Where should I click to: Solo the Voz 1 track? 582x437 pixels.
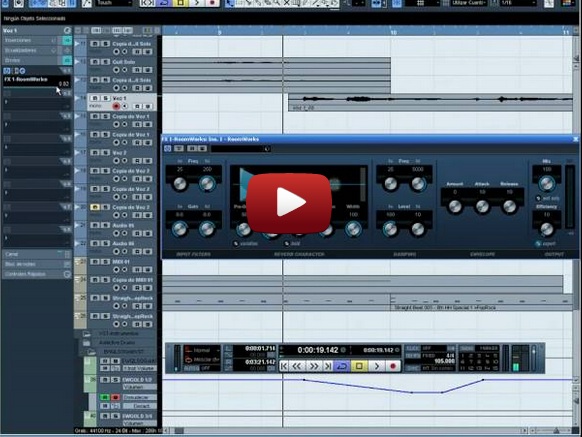105,98
